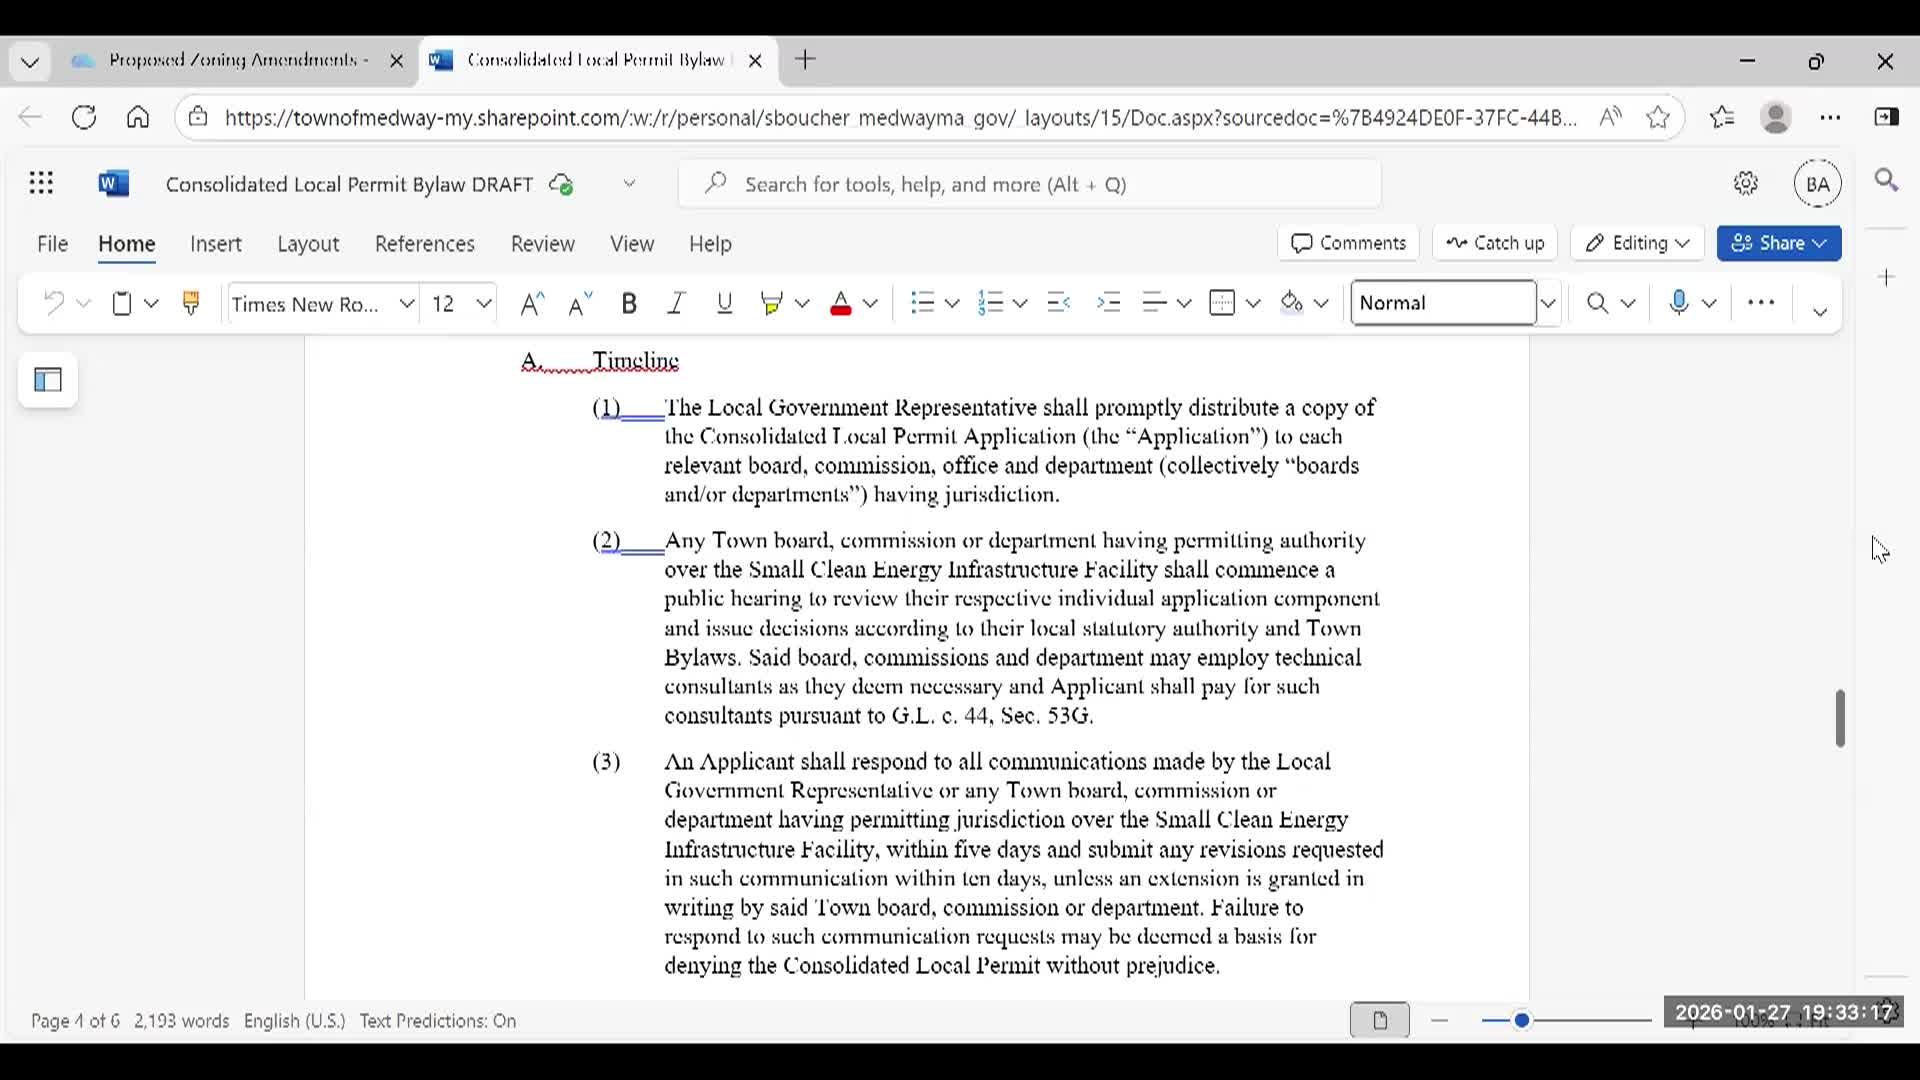Viewport: 1920px width, 1080px height.
Task: Click the Dictate microphone icon
Action: point(1679,303)
